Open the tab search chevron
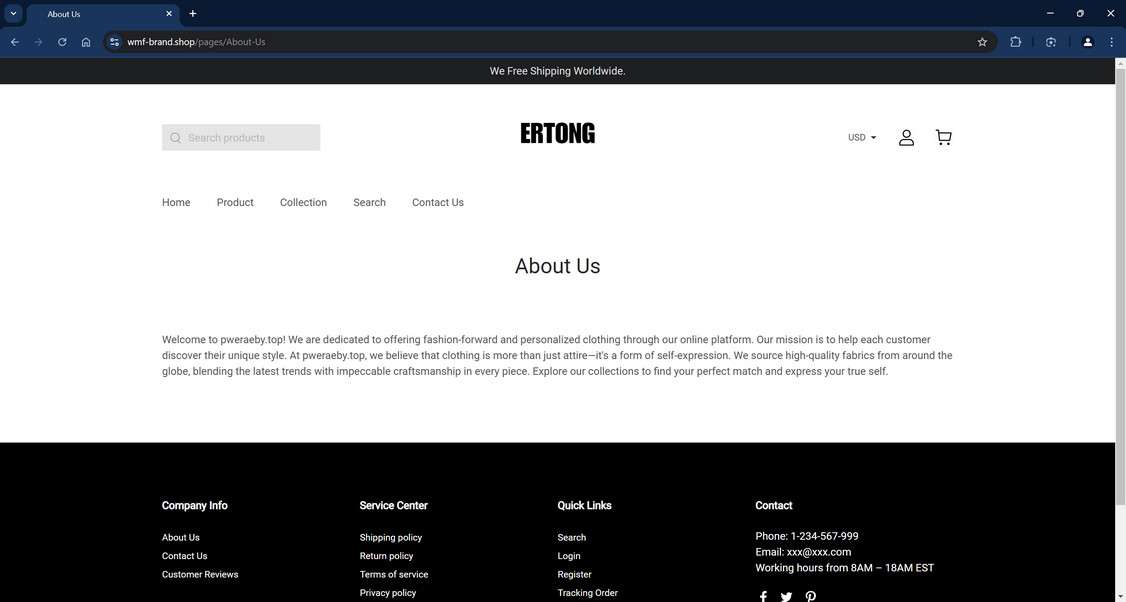 [x=13, y=14]
